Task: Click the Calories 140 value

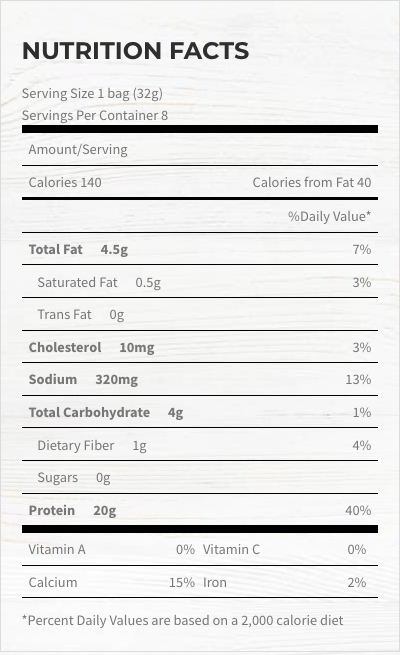Action: [x=65, y=183]
